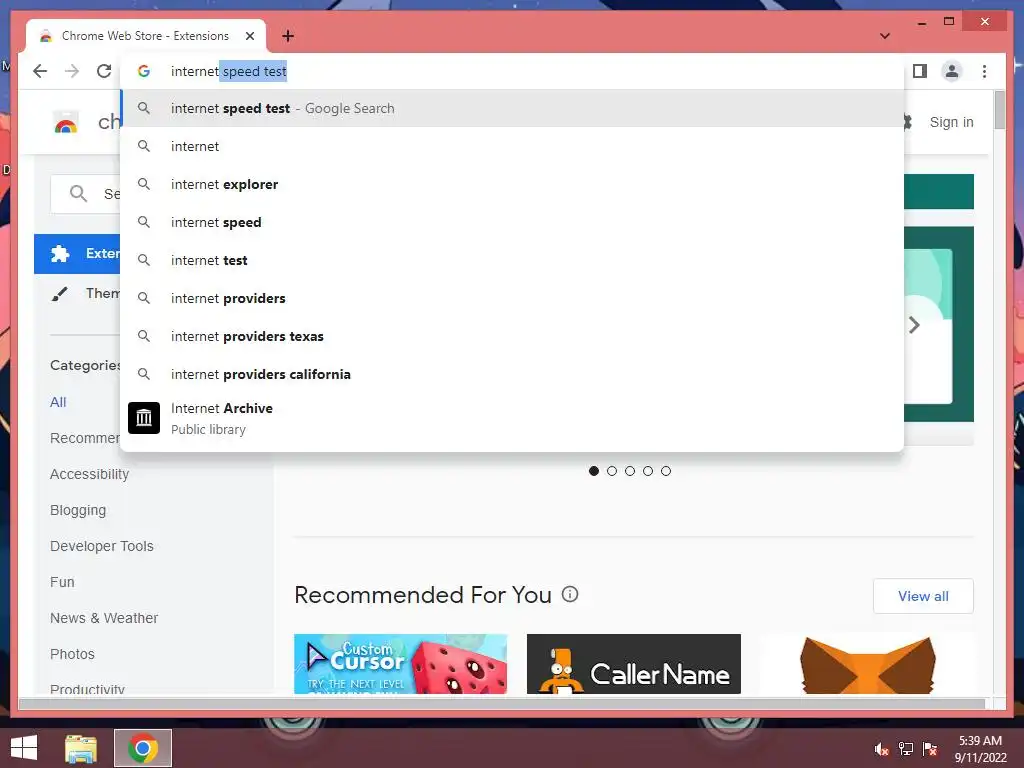Click Sign in link
The image size is (1024, 768).
[952, 122]
